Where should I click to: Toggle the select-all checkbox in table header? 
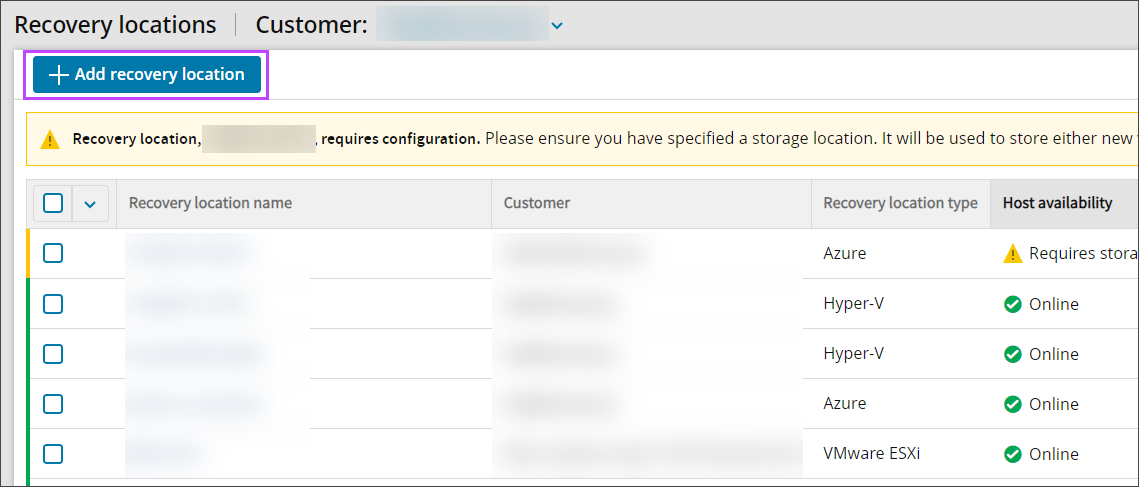(53, 203)
